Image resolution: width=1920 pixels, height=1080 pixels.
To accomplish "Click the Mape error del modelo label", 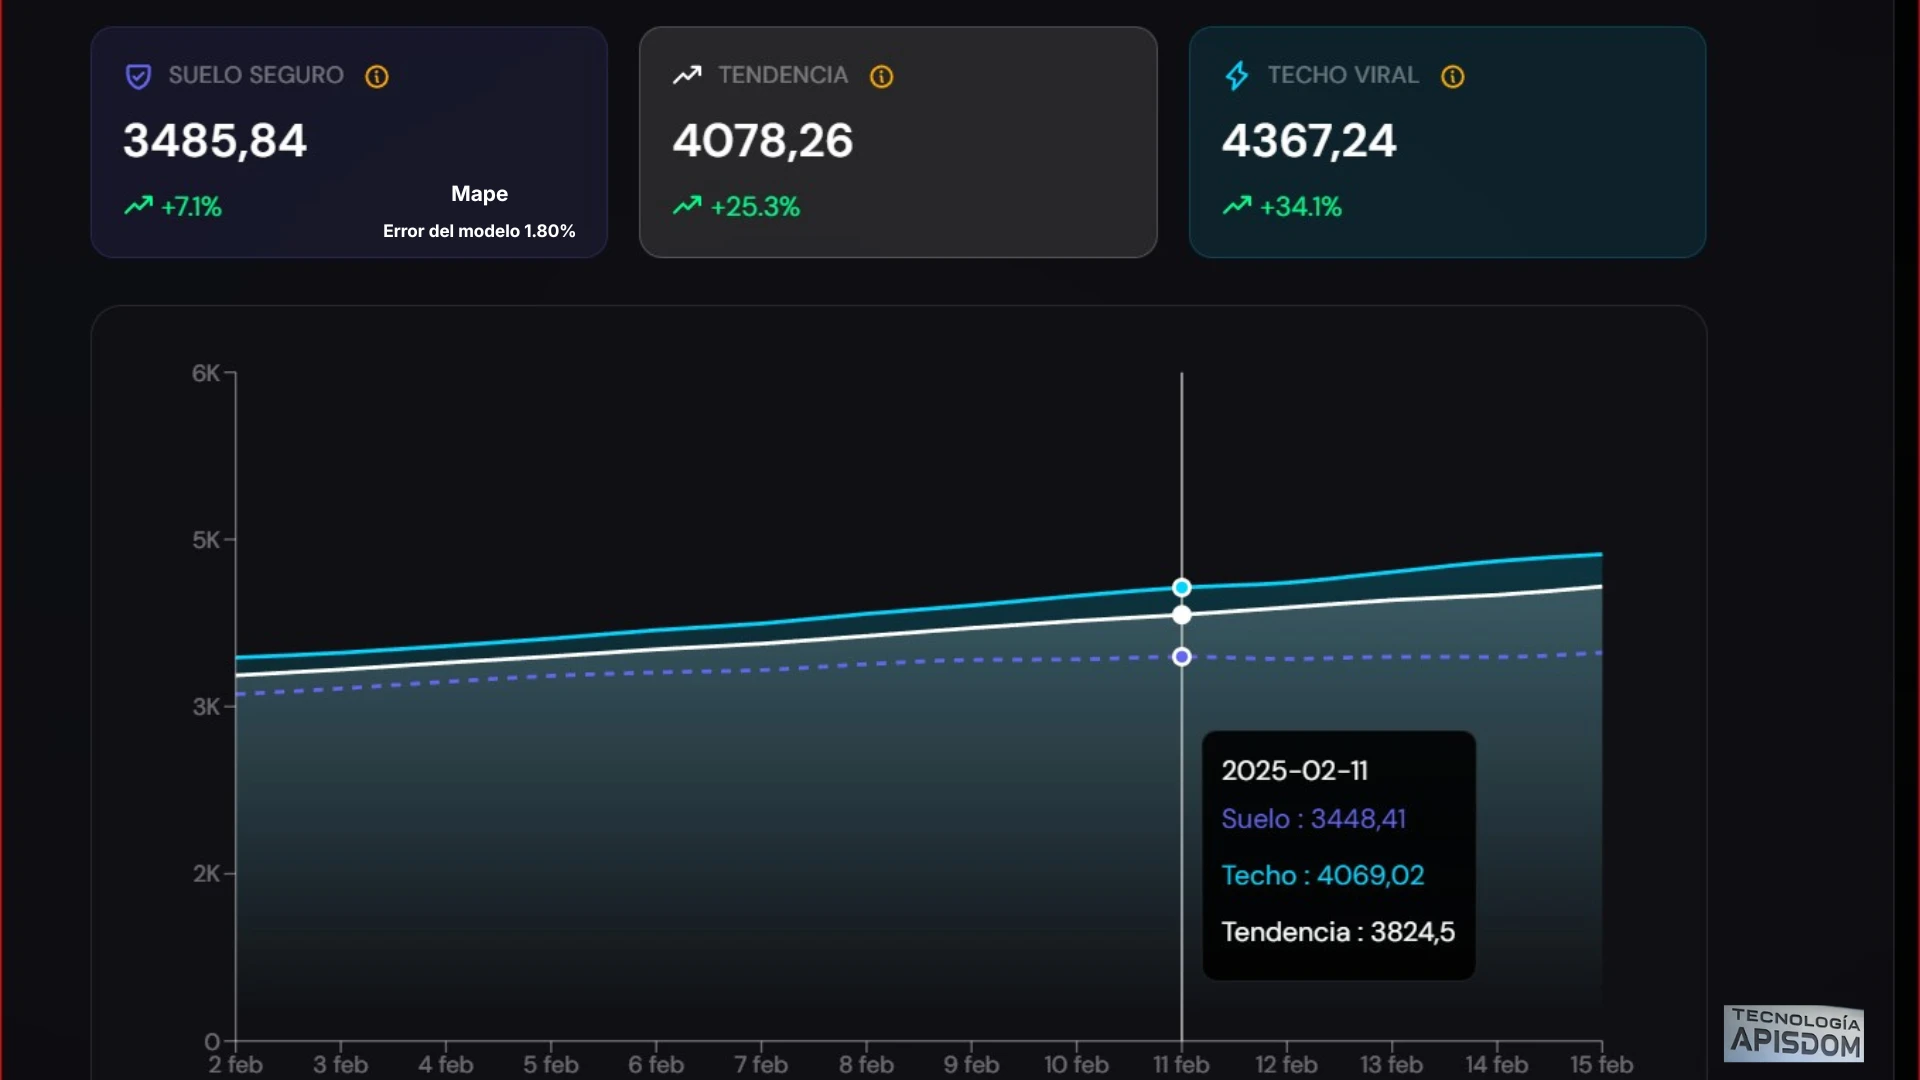I will pos(479,212).
